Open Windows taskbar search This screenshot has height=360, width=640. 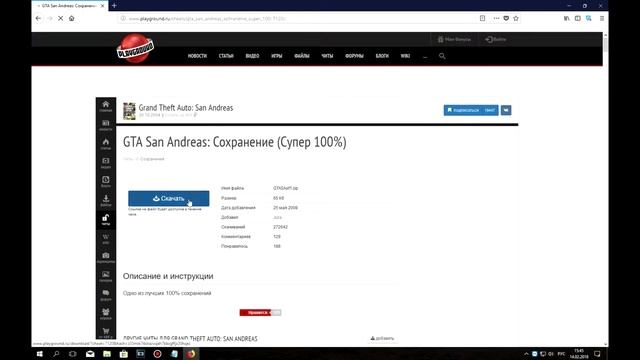point(56,354)
